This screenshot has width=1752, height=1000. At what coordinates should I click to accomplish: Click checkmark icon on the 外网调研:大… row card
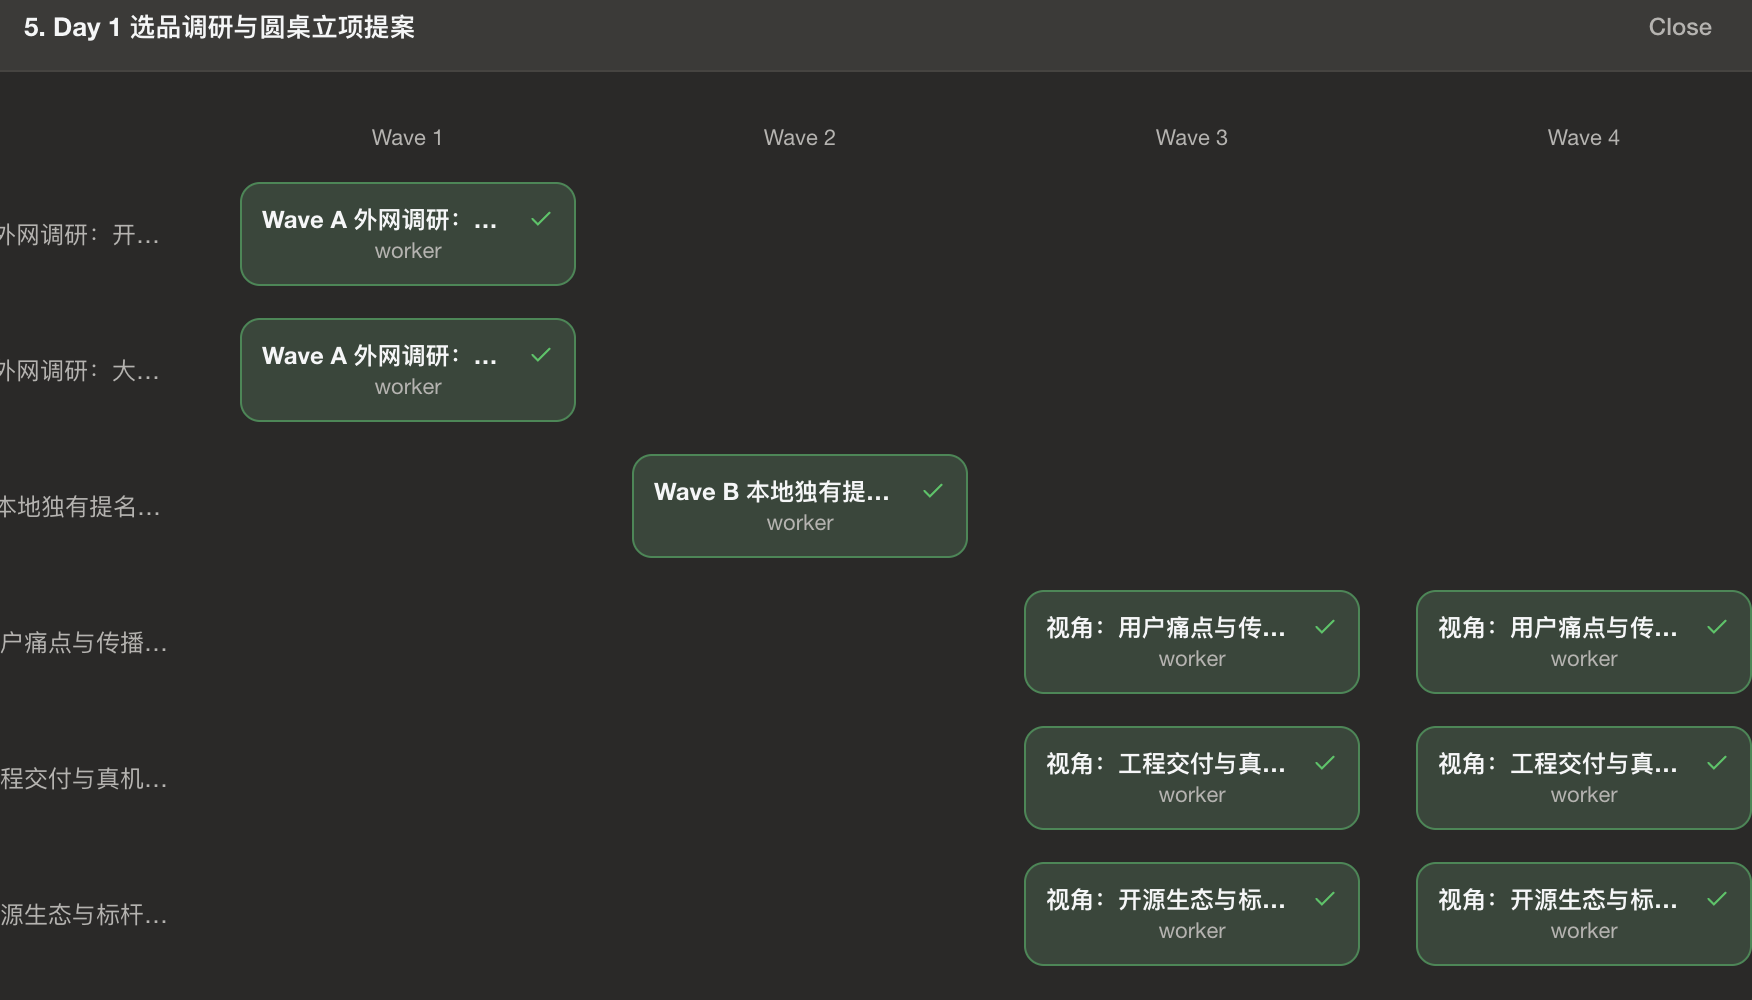(x=541, y=355)
